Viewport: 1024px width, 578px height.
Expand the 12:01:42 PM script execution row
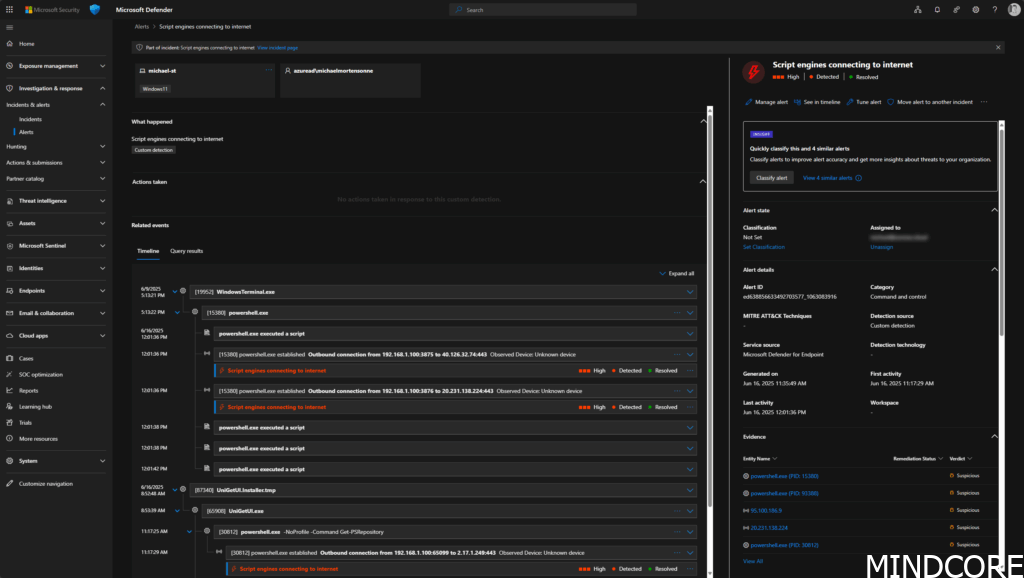[690, 469]
